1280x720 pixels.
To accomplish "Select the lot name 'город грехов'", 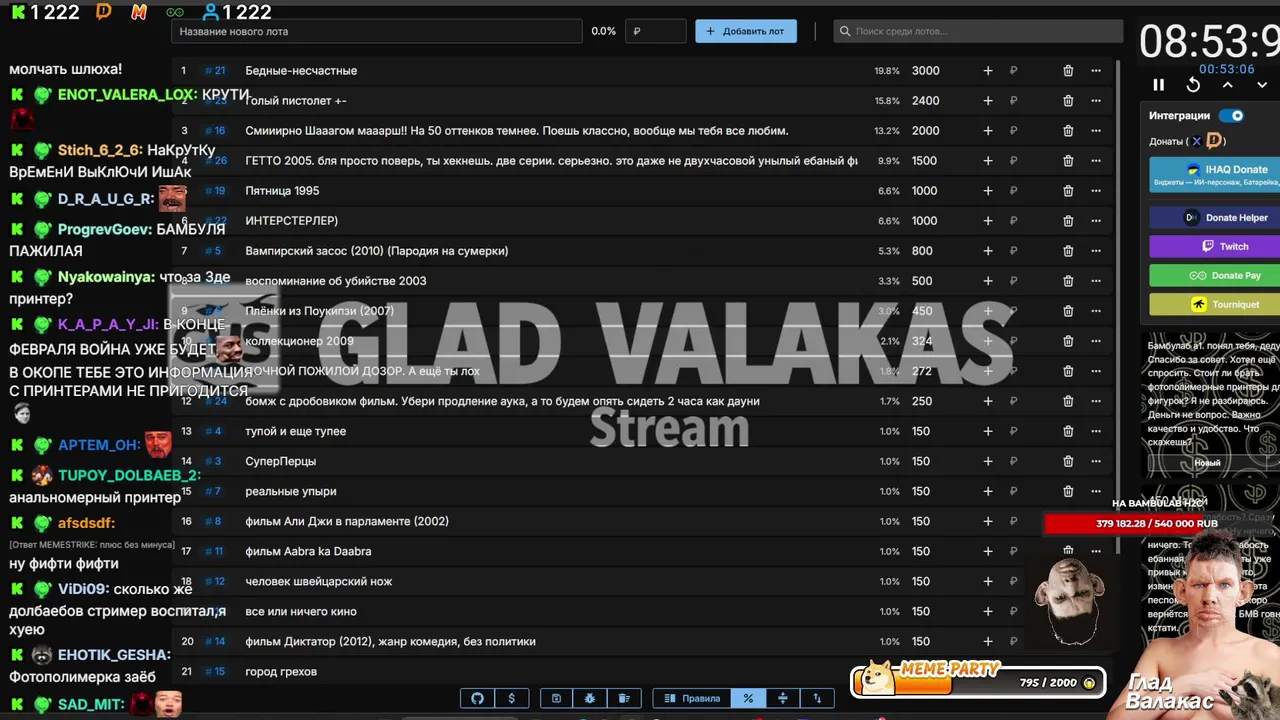I will point(281,671).
